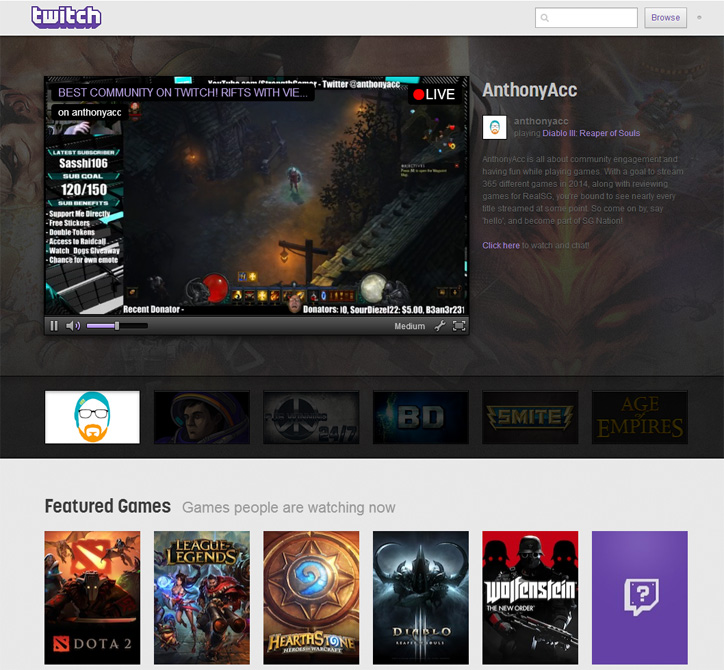
Task: Open anthonyacc avatar next to channel name
Action: 495,127
